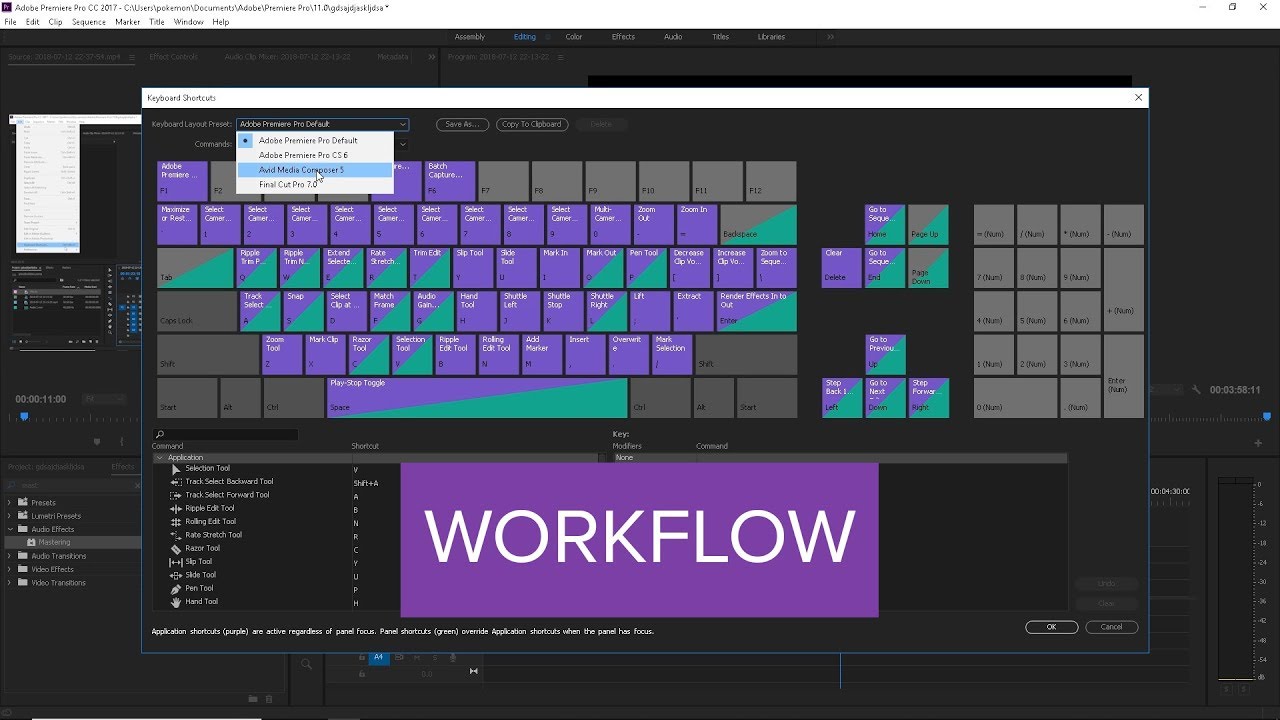Screen dimensions: 1280x720
Task: Click the timeline zoom magnifier icon
Action: pos(307,663)
